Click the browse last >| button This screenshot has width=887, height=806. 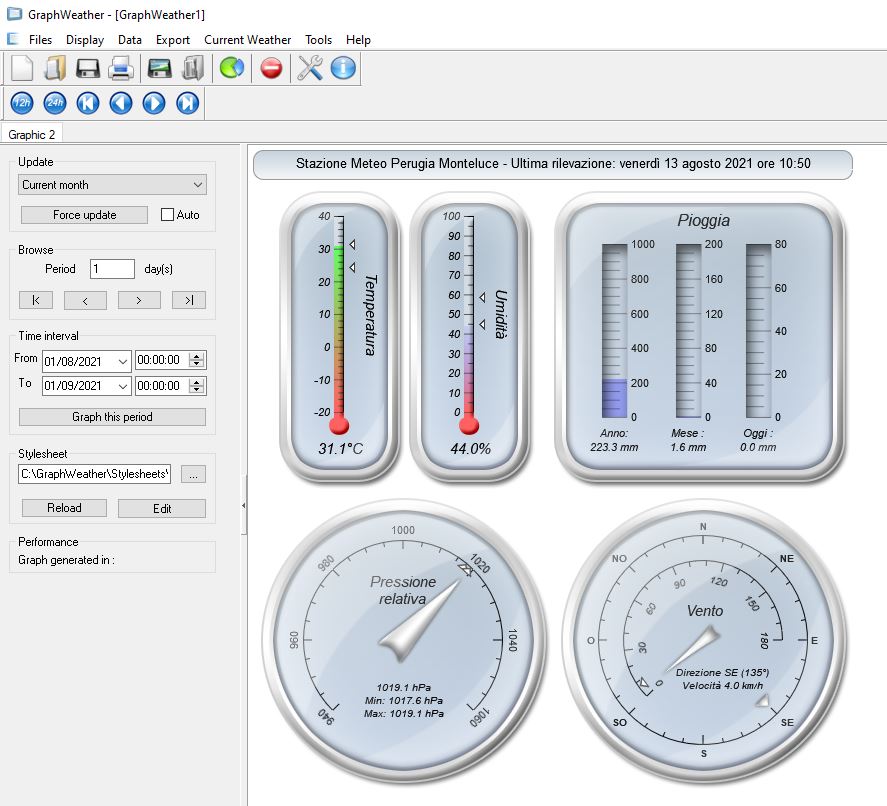point(189,300)
